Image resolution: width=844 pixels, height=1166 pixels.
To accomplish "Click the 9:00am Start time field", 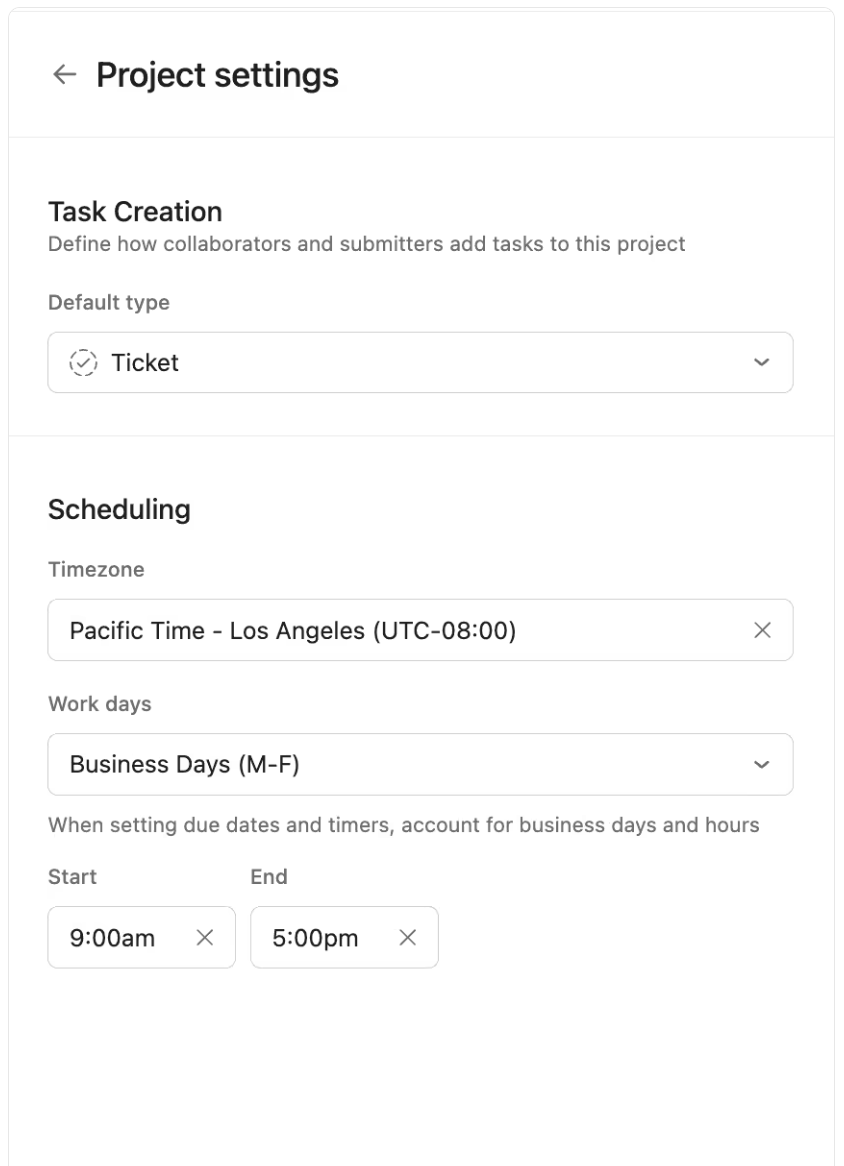I will (x=112, y=938).
